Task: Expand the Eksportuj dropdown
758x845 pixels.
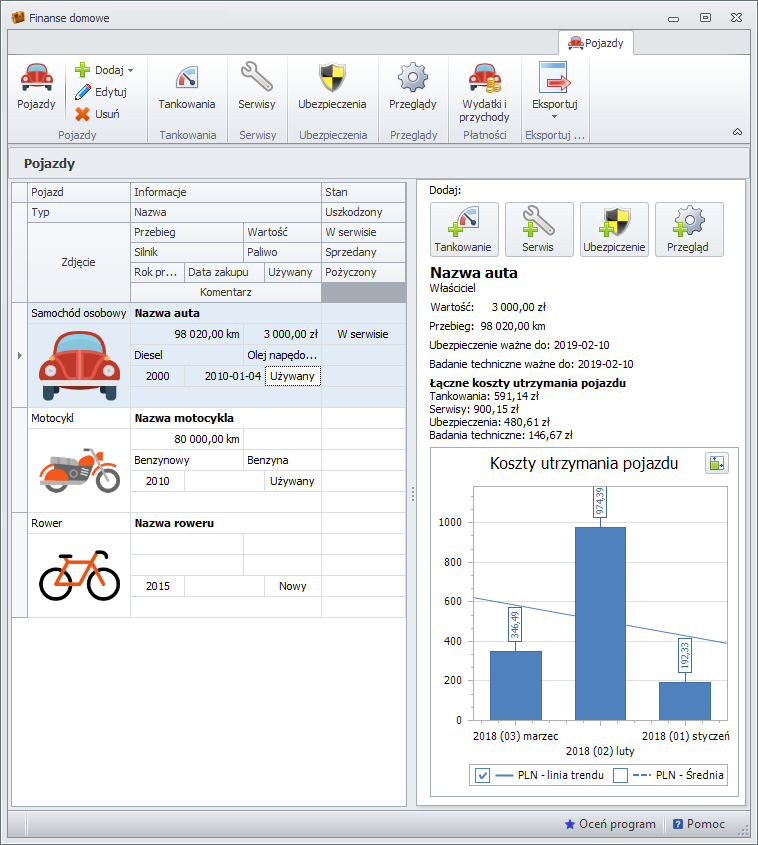Action: (554, 117)
